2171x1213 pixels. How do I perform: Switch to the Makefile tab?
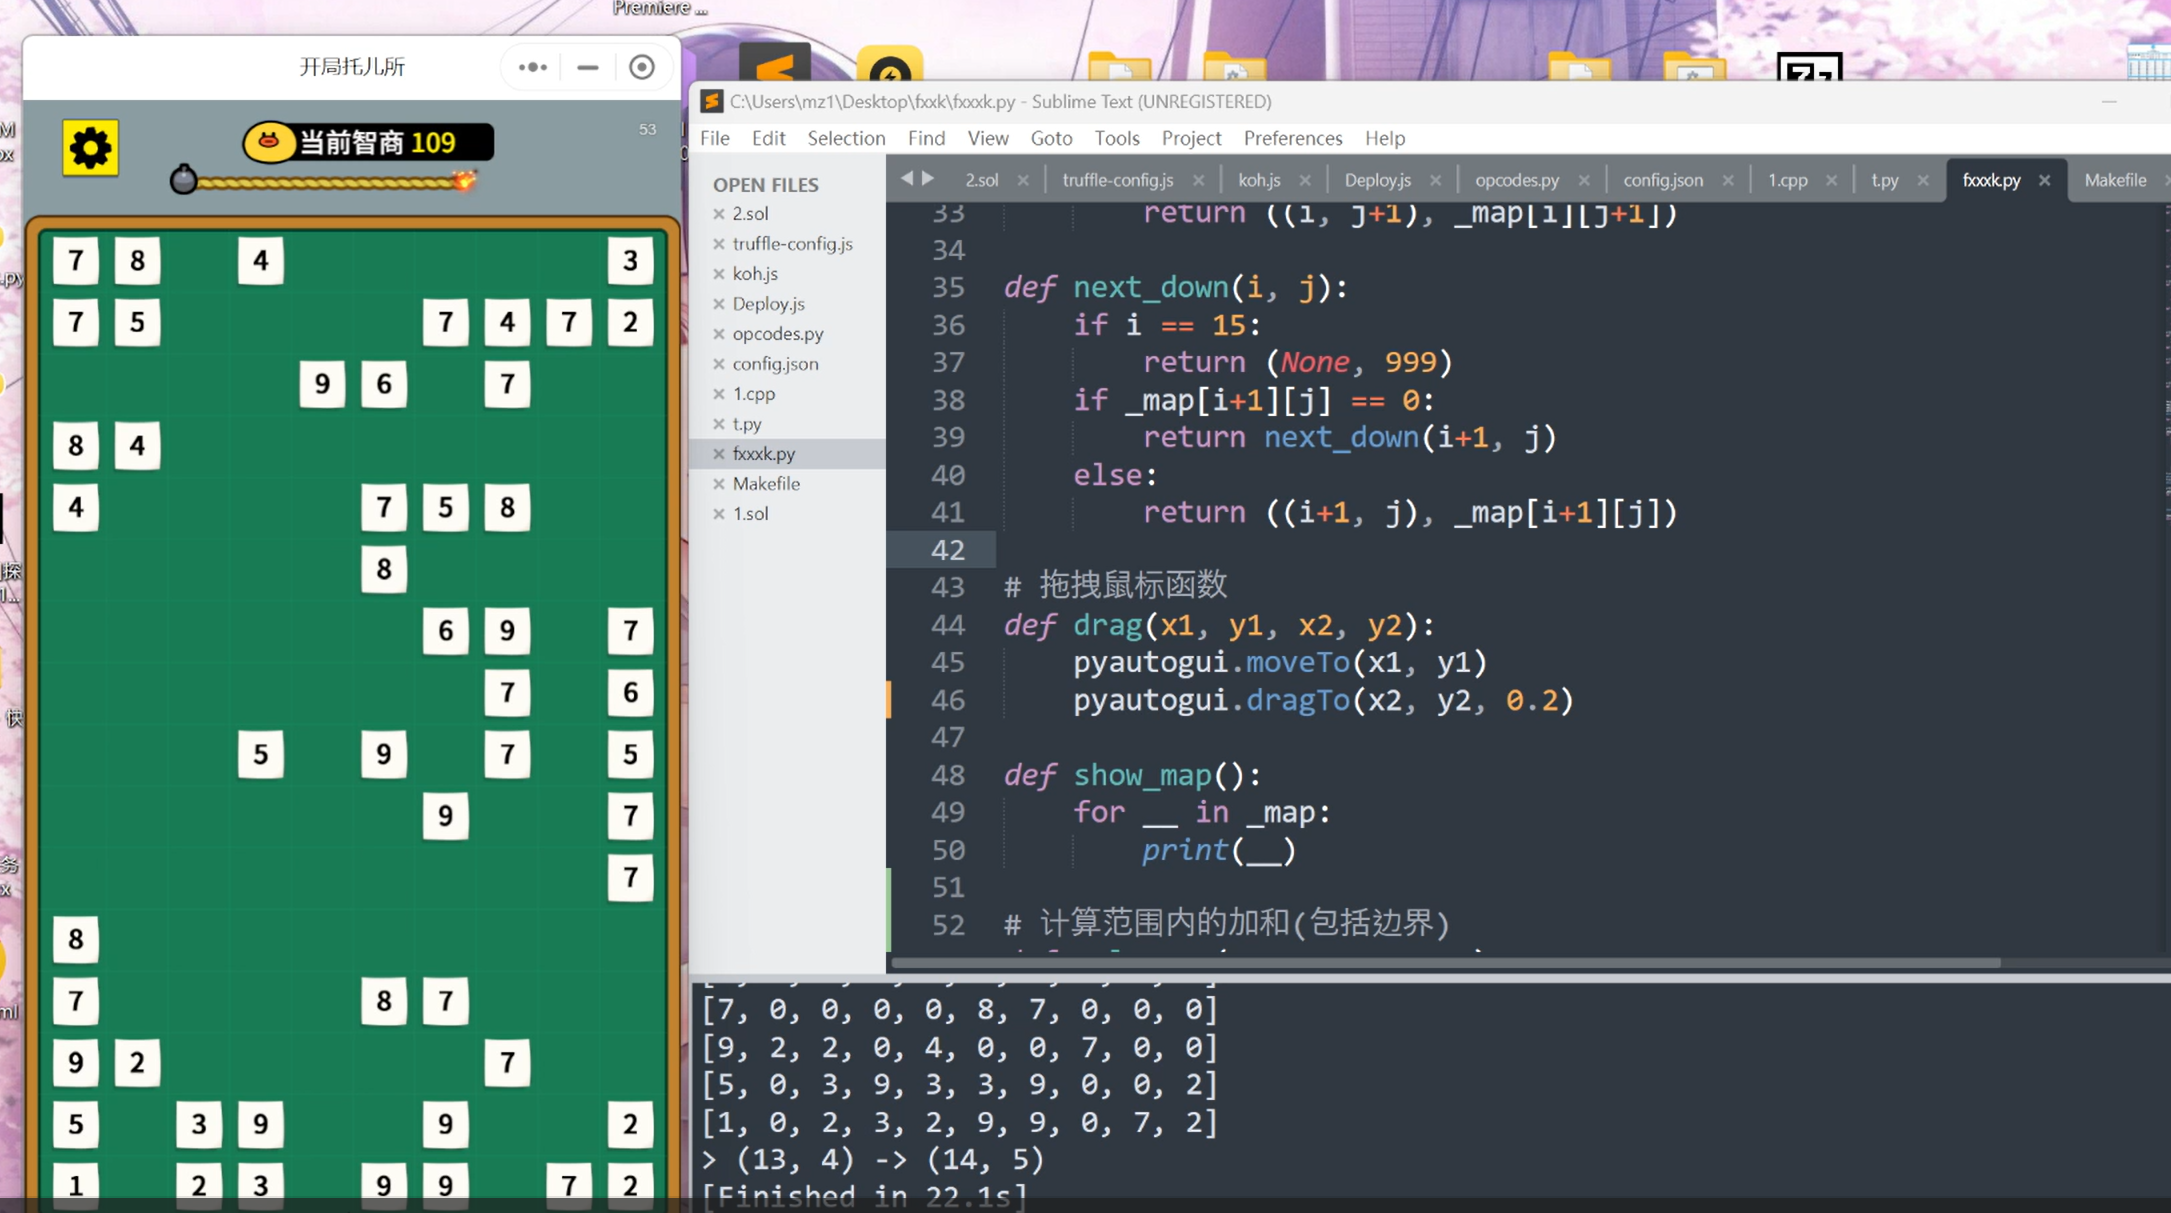(x=2115, y=180)
